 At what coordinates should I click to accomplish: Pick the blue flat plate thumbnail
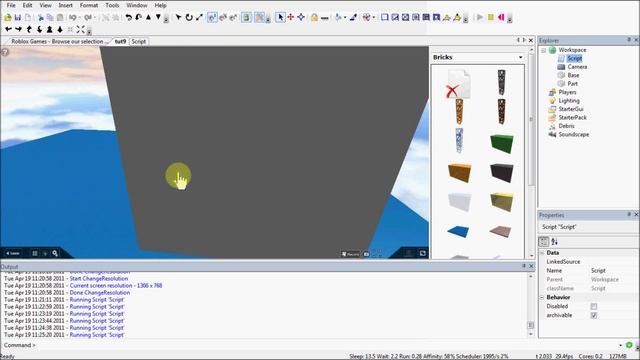(458, 231)
